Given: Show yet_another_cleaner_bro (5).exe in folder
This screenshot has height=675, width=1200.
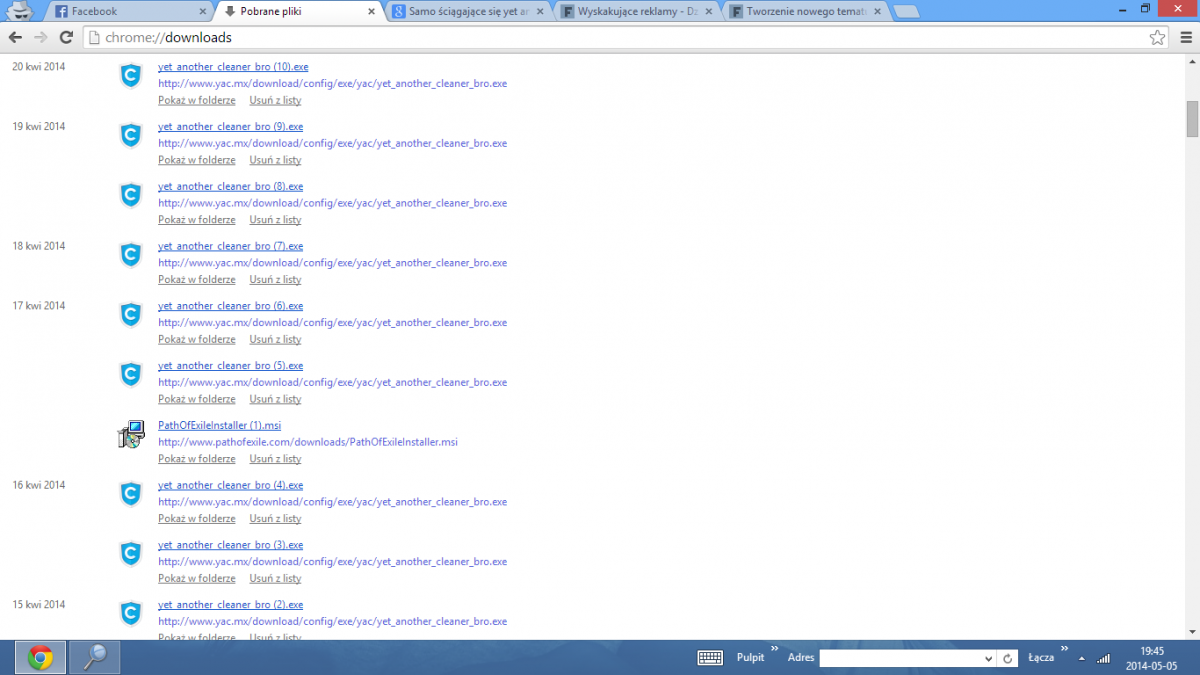Looking at the screenshot, I should tap(197, 399).
